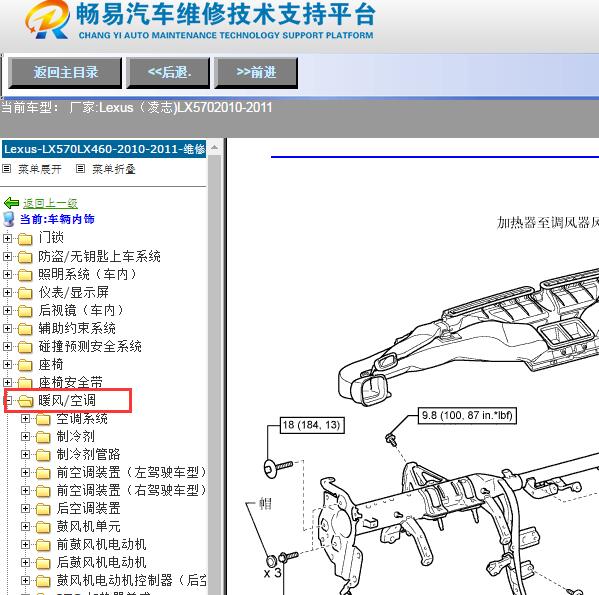
Task: Click the 后视镜 folder icon
Action: click(25, 311)
